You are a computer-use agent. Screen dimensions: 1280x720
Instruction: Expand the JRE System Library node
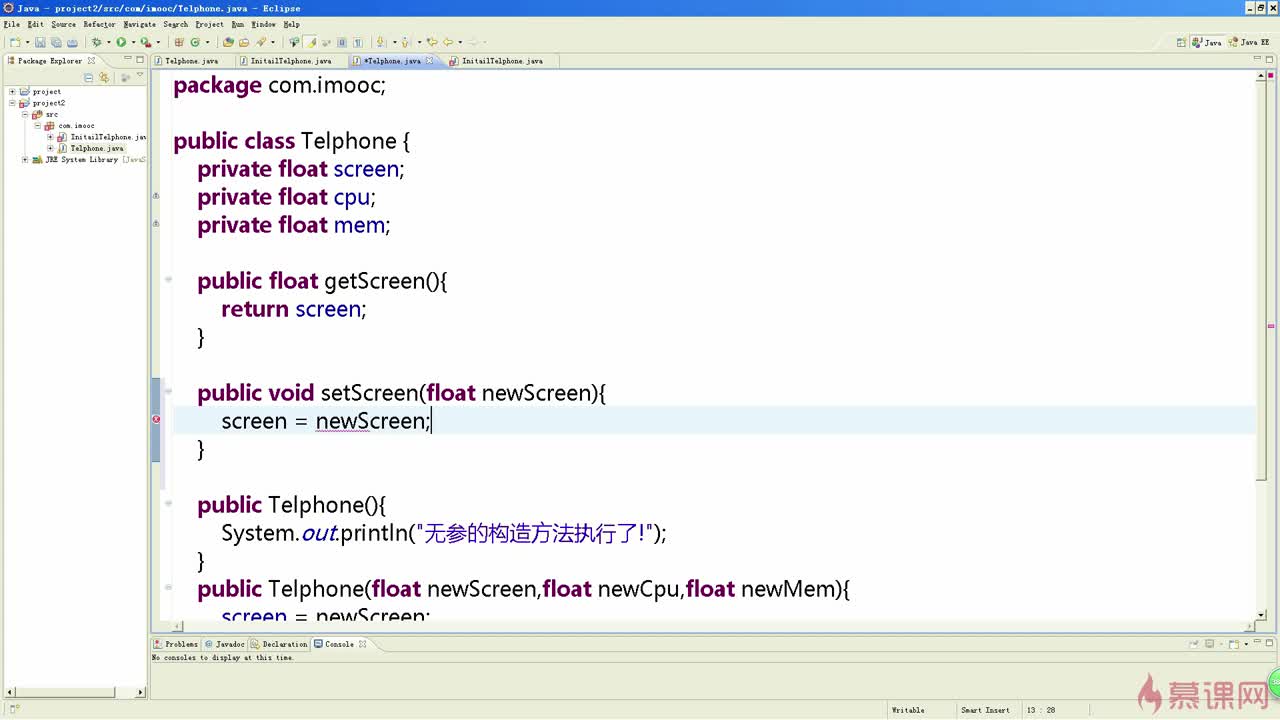[25, 160]
